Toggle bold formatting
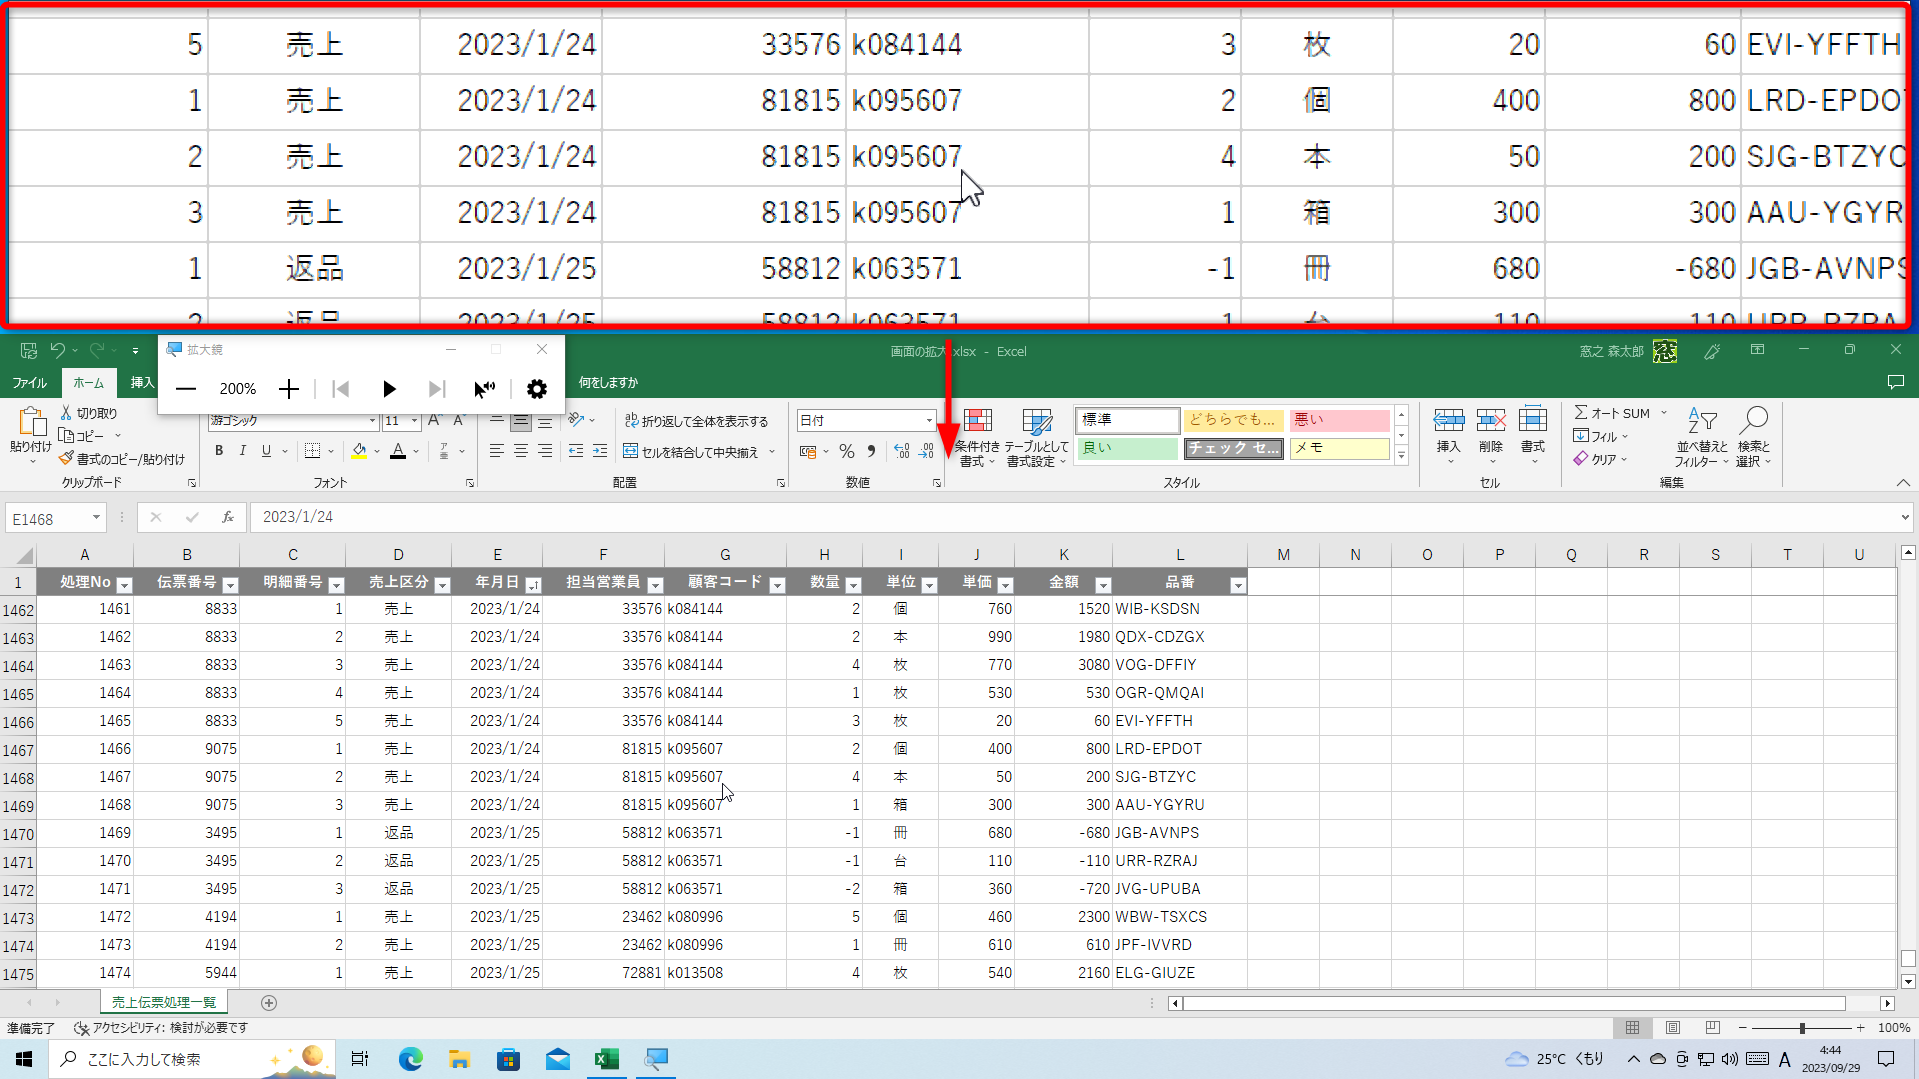Image resolution: width=1919 pixels, height=1079 pixels. coord(219,451)
